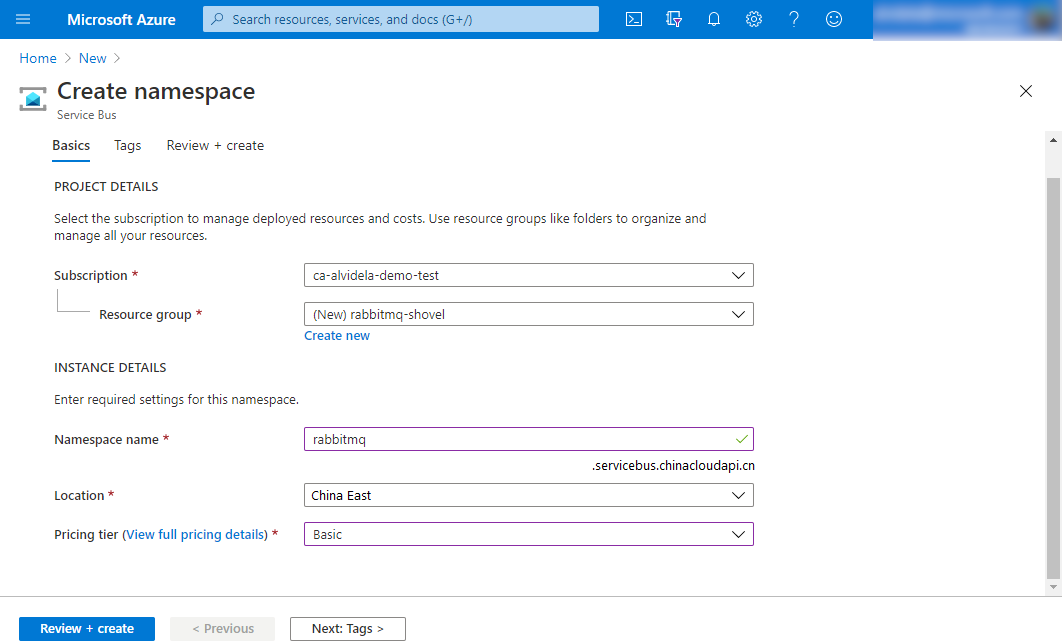The width and height of the screenshot is (1062, 643).
Task: Open View full pricing details link
Action: 196,535
